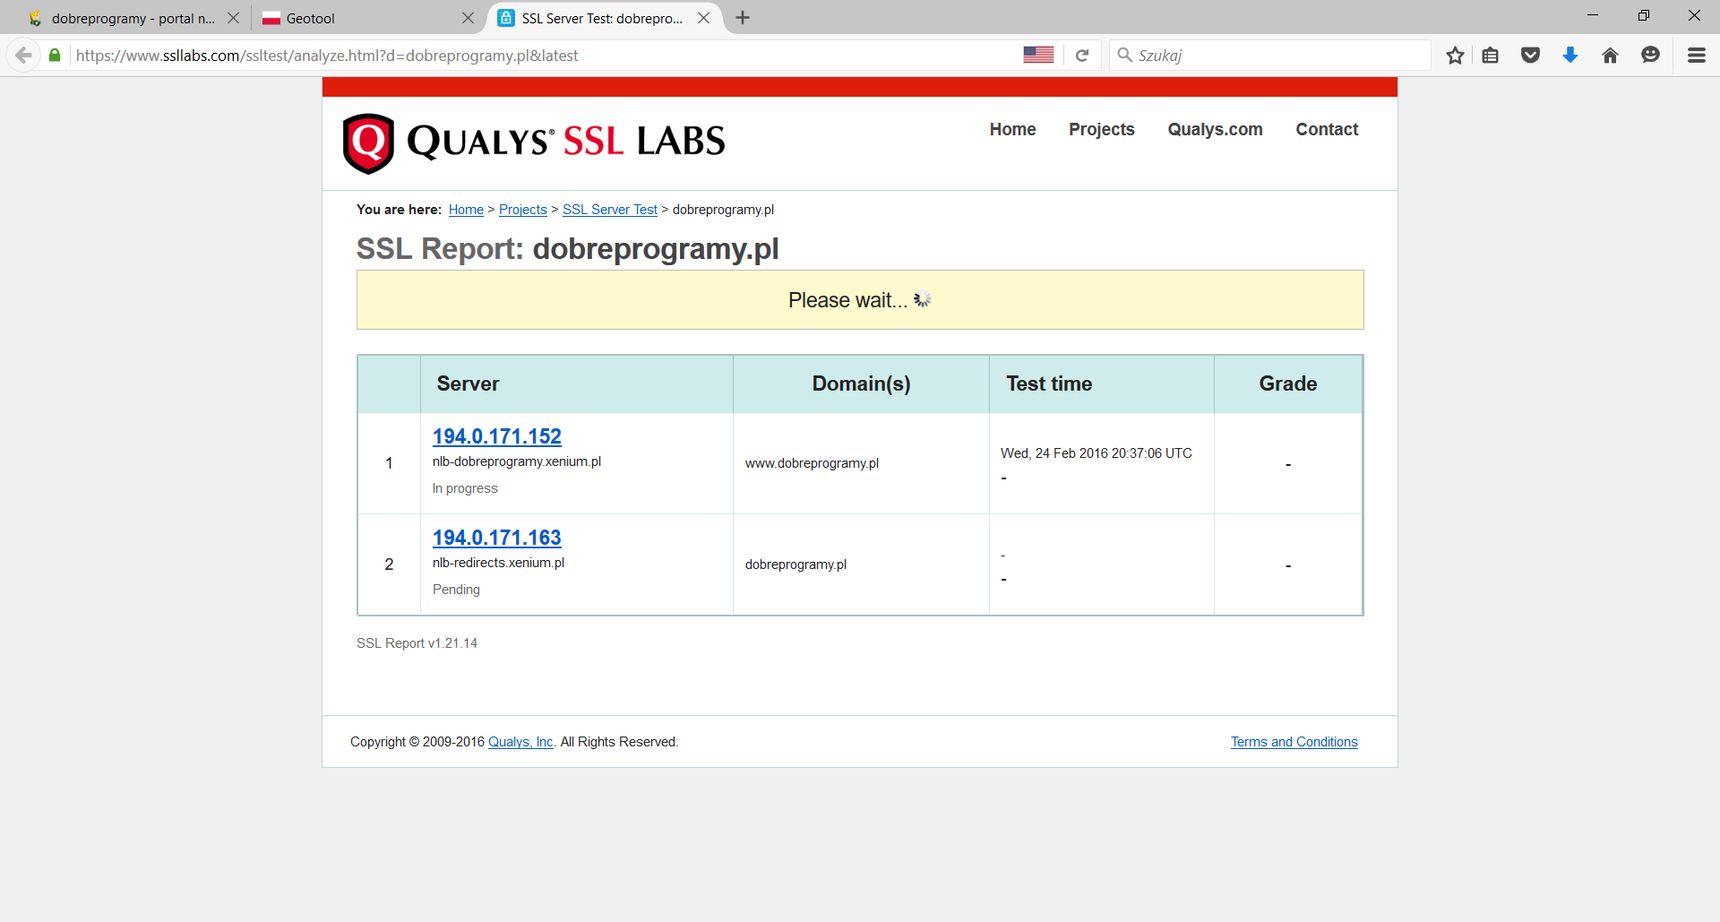Click the Home house icon in toolbar
The image size is (1720, 922).
(1610, 55)
